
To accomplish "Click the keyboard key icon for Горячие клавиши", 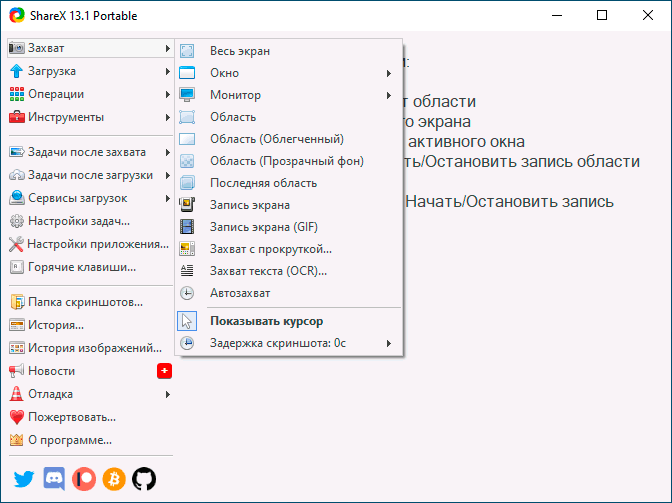I will [17, 267].
